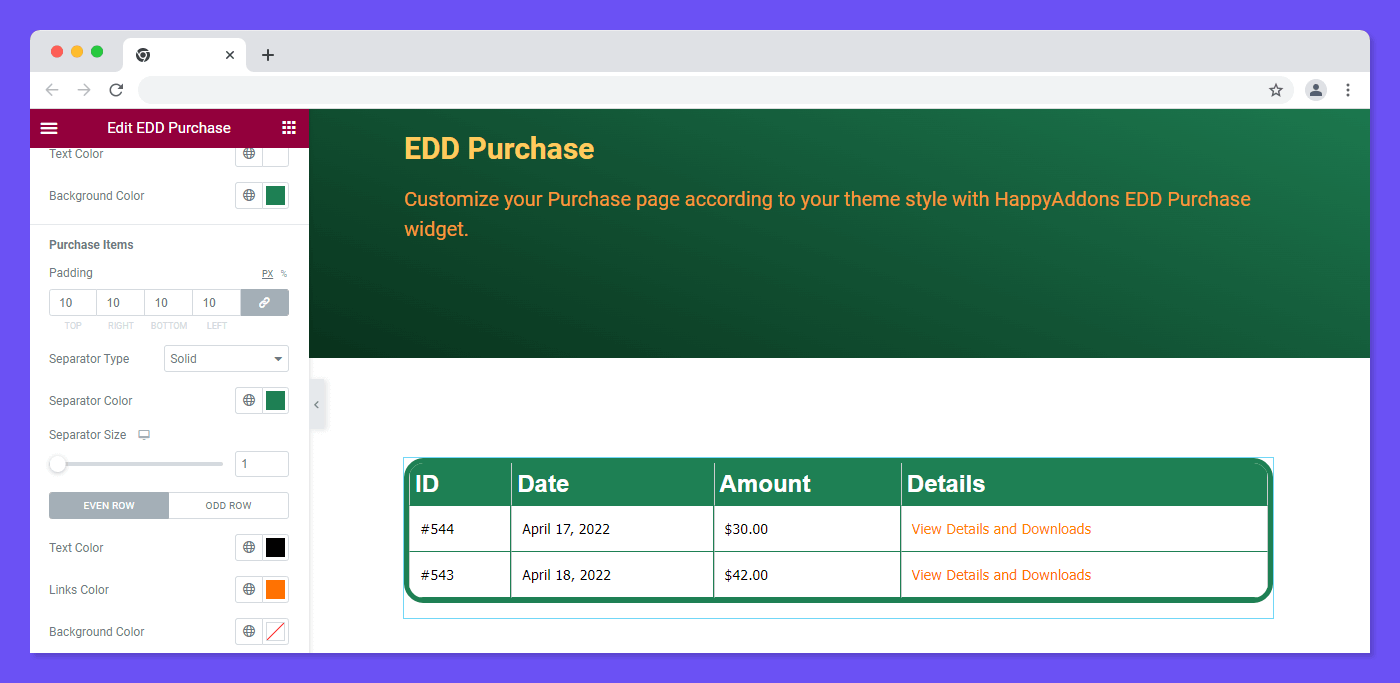Open responsive device icon for Separator Size
This screenshot has height=683, width=1400.
144,435
